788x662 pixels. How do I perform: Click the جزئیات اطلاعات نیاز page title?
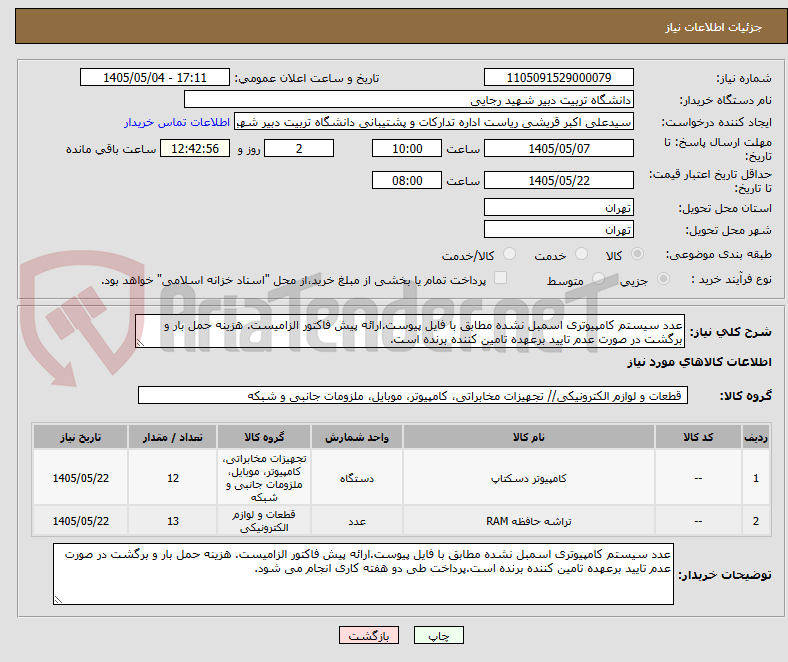(714, 27)
